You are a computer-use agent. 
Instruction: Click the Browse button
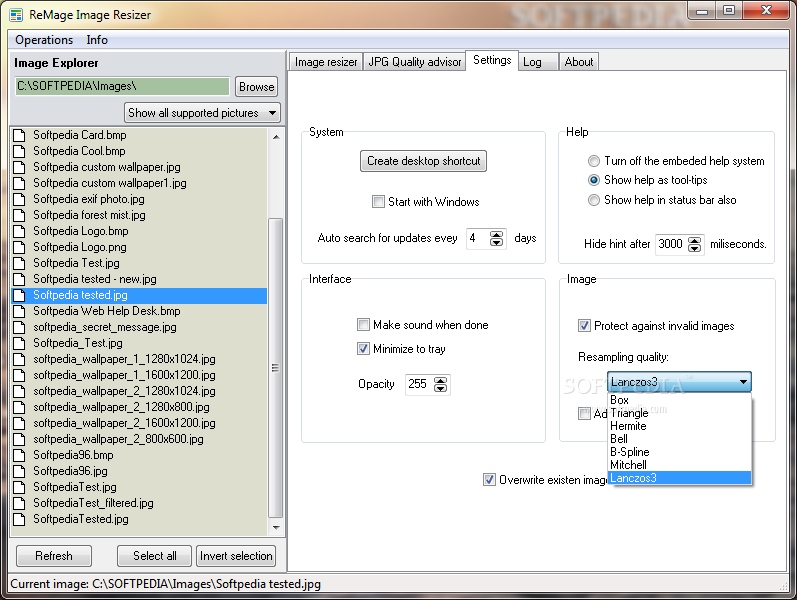[x=257, y=87]
